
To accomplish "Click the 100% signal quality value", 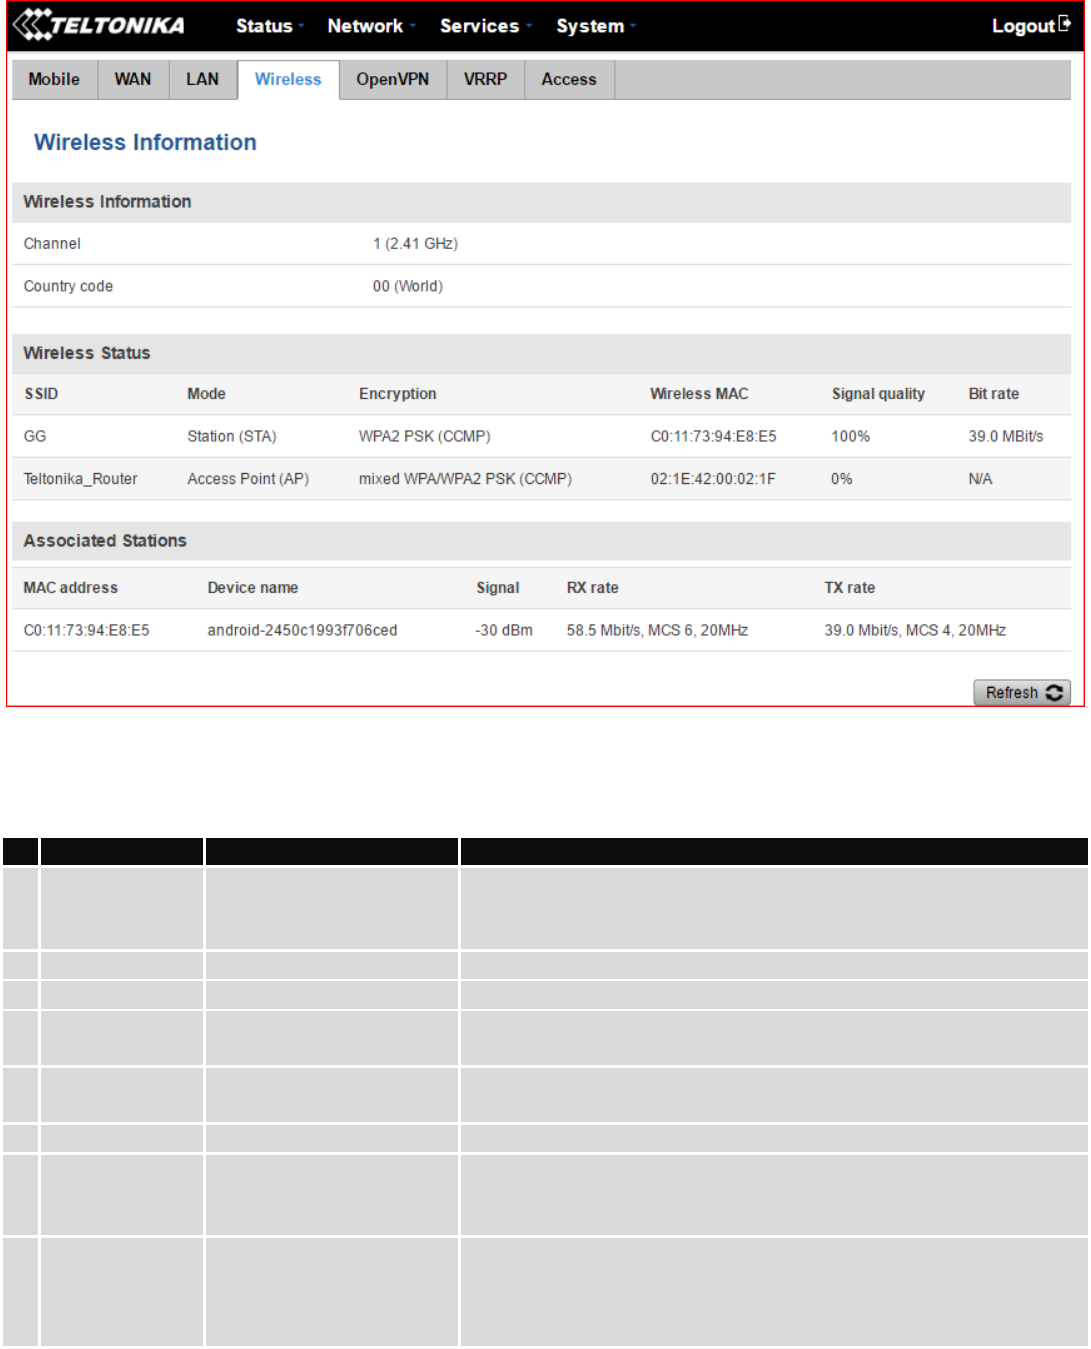I will click(850, 436).
